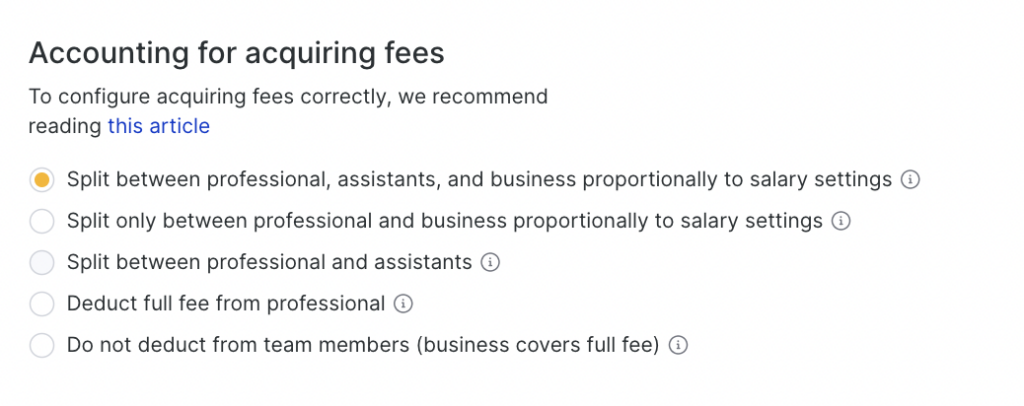Show info for business covers full fee
1024x406 pixels.
coord(678,346)
